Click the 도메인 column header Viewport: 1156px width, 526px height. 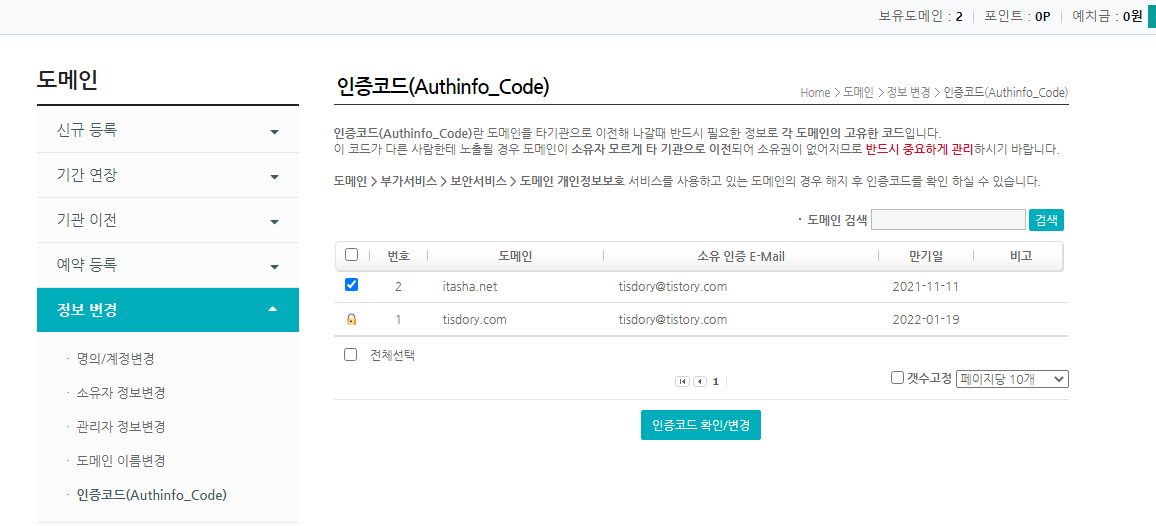515,256
